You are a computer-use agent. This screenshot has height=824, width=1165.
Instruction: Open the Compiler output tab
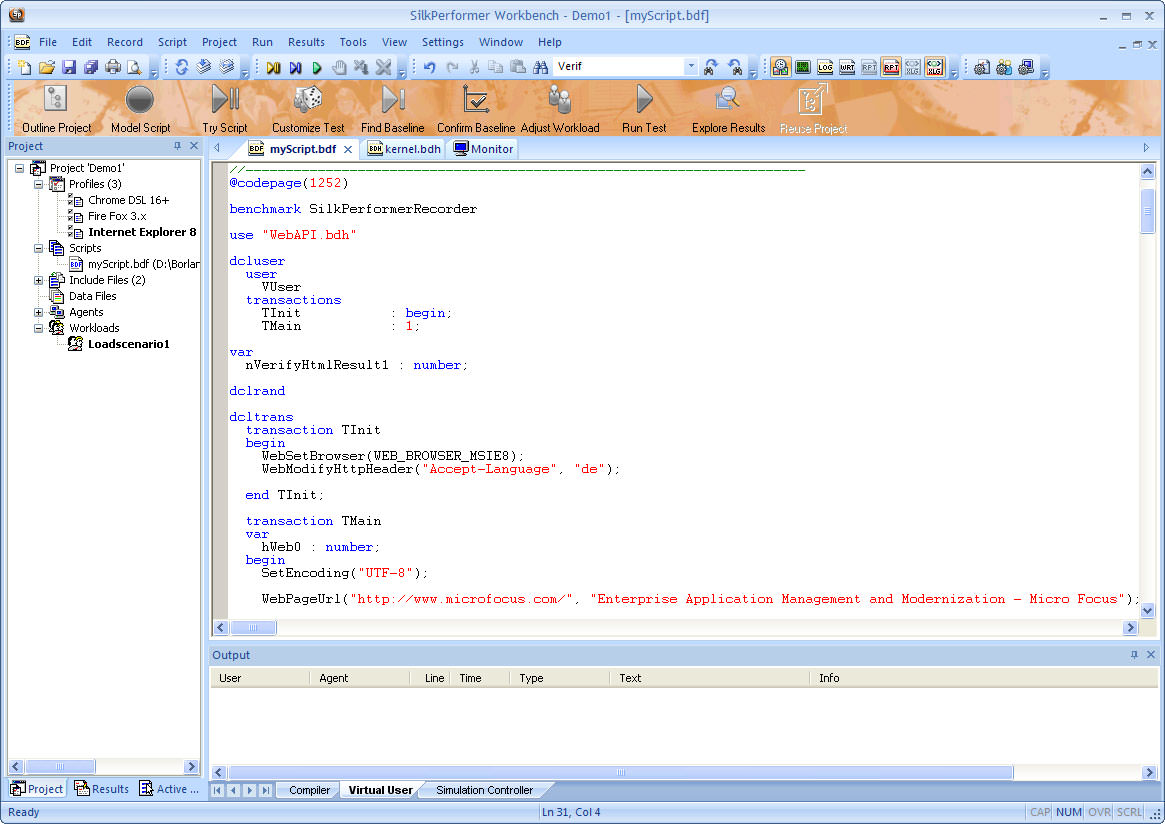coord(309,790)
